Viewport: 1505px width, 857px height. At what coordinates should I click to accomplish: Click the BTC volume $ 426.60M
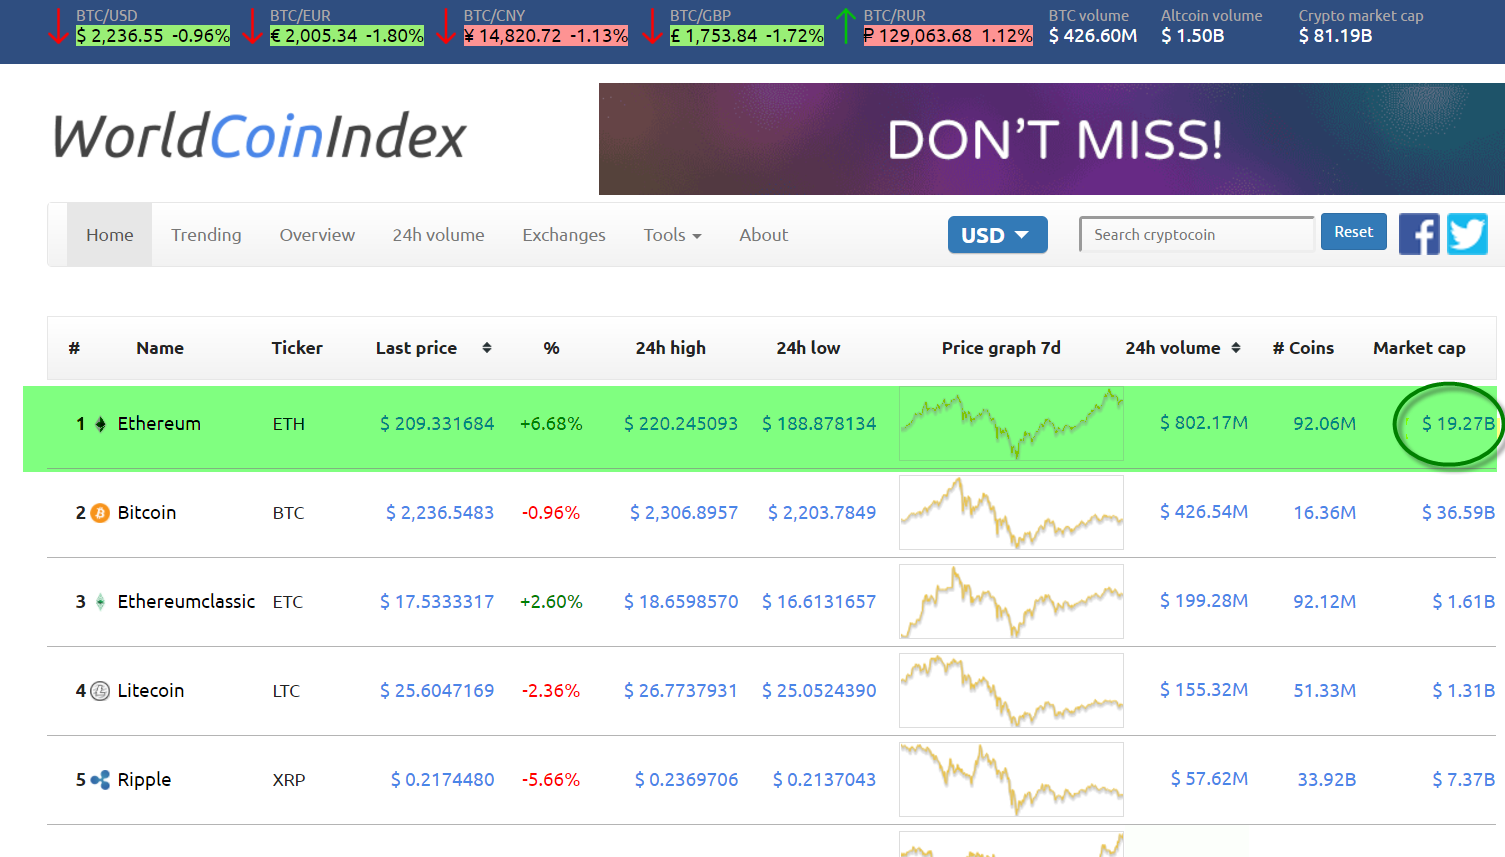(x=1093, y=36)
